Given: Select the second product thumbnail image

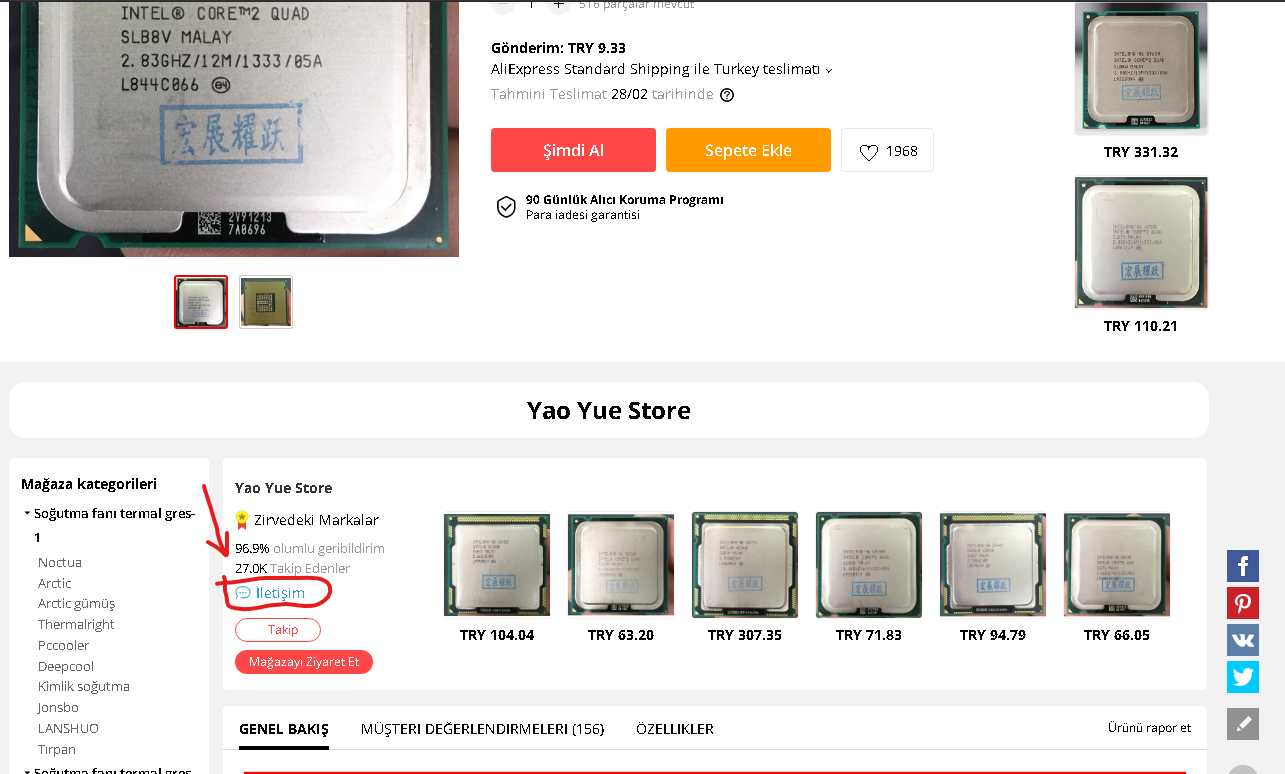Looking at the screenshot, I should click(266, 302).
